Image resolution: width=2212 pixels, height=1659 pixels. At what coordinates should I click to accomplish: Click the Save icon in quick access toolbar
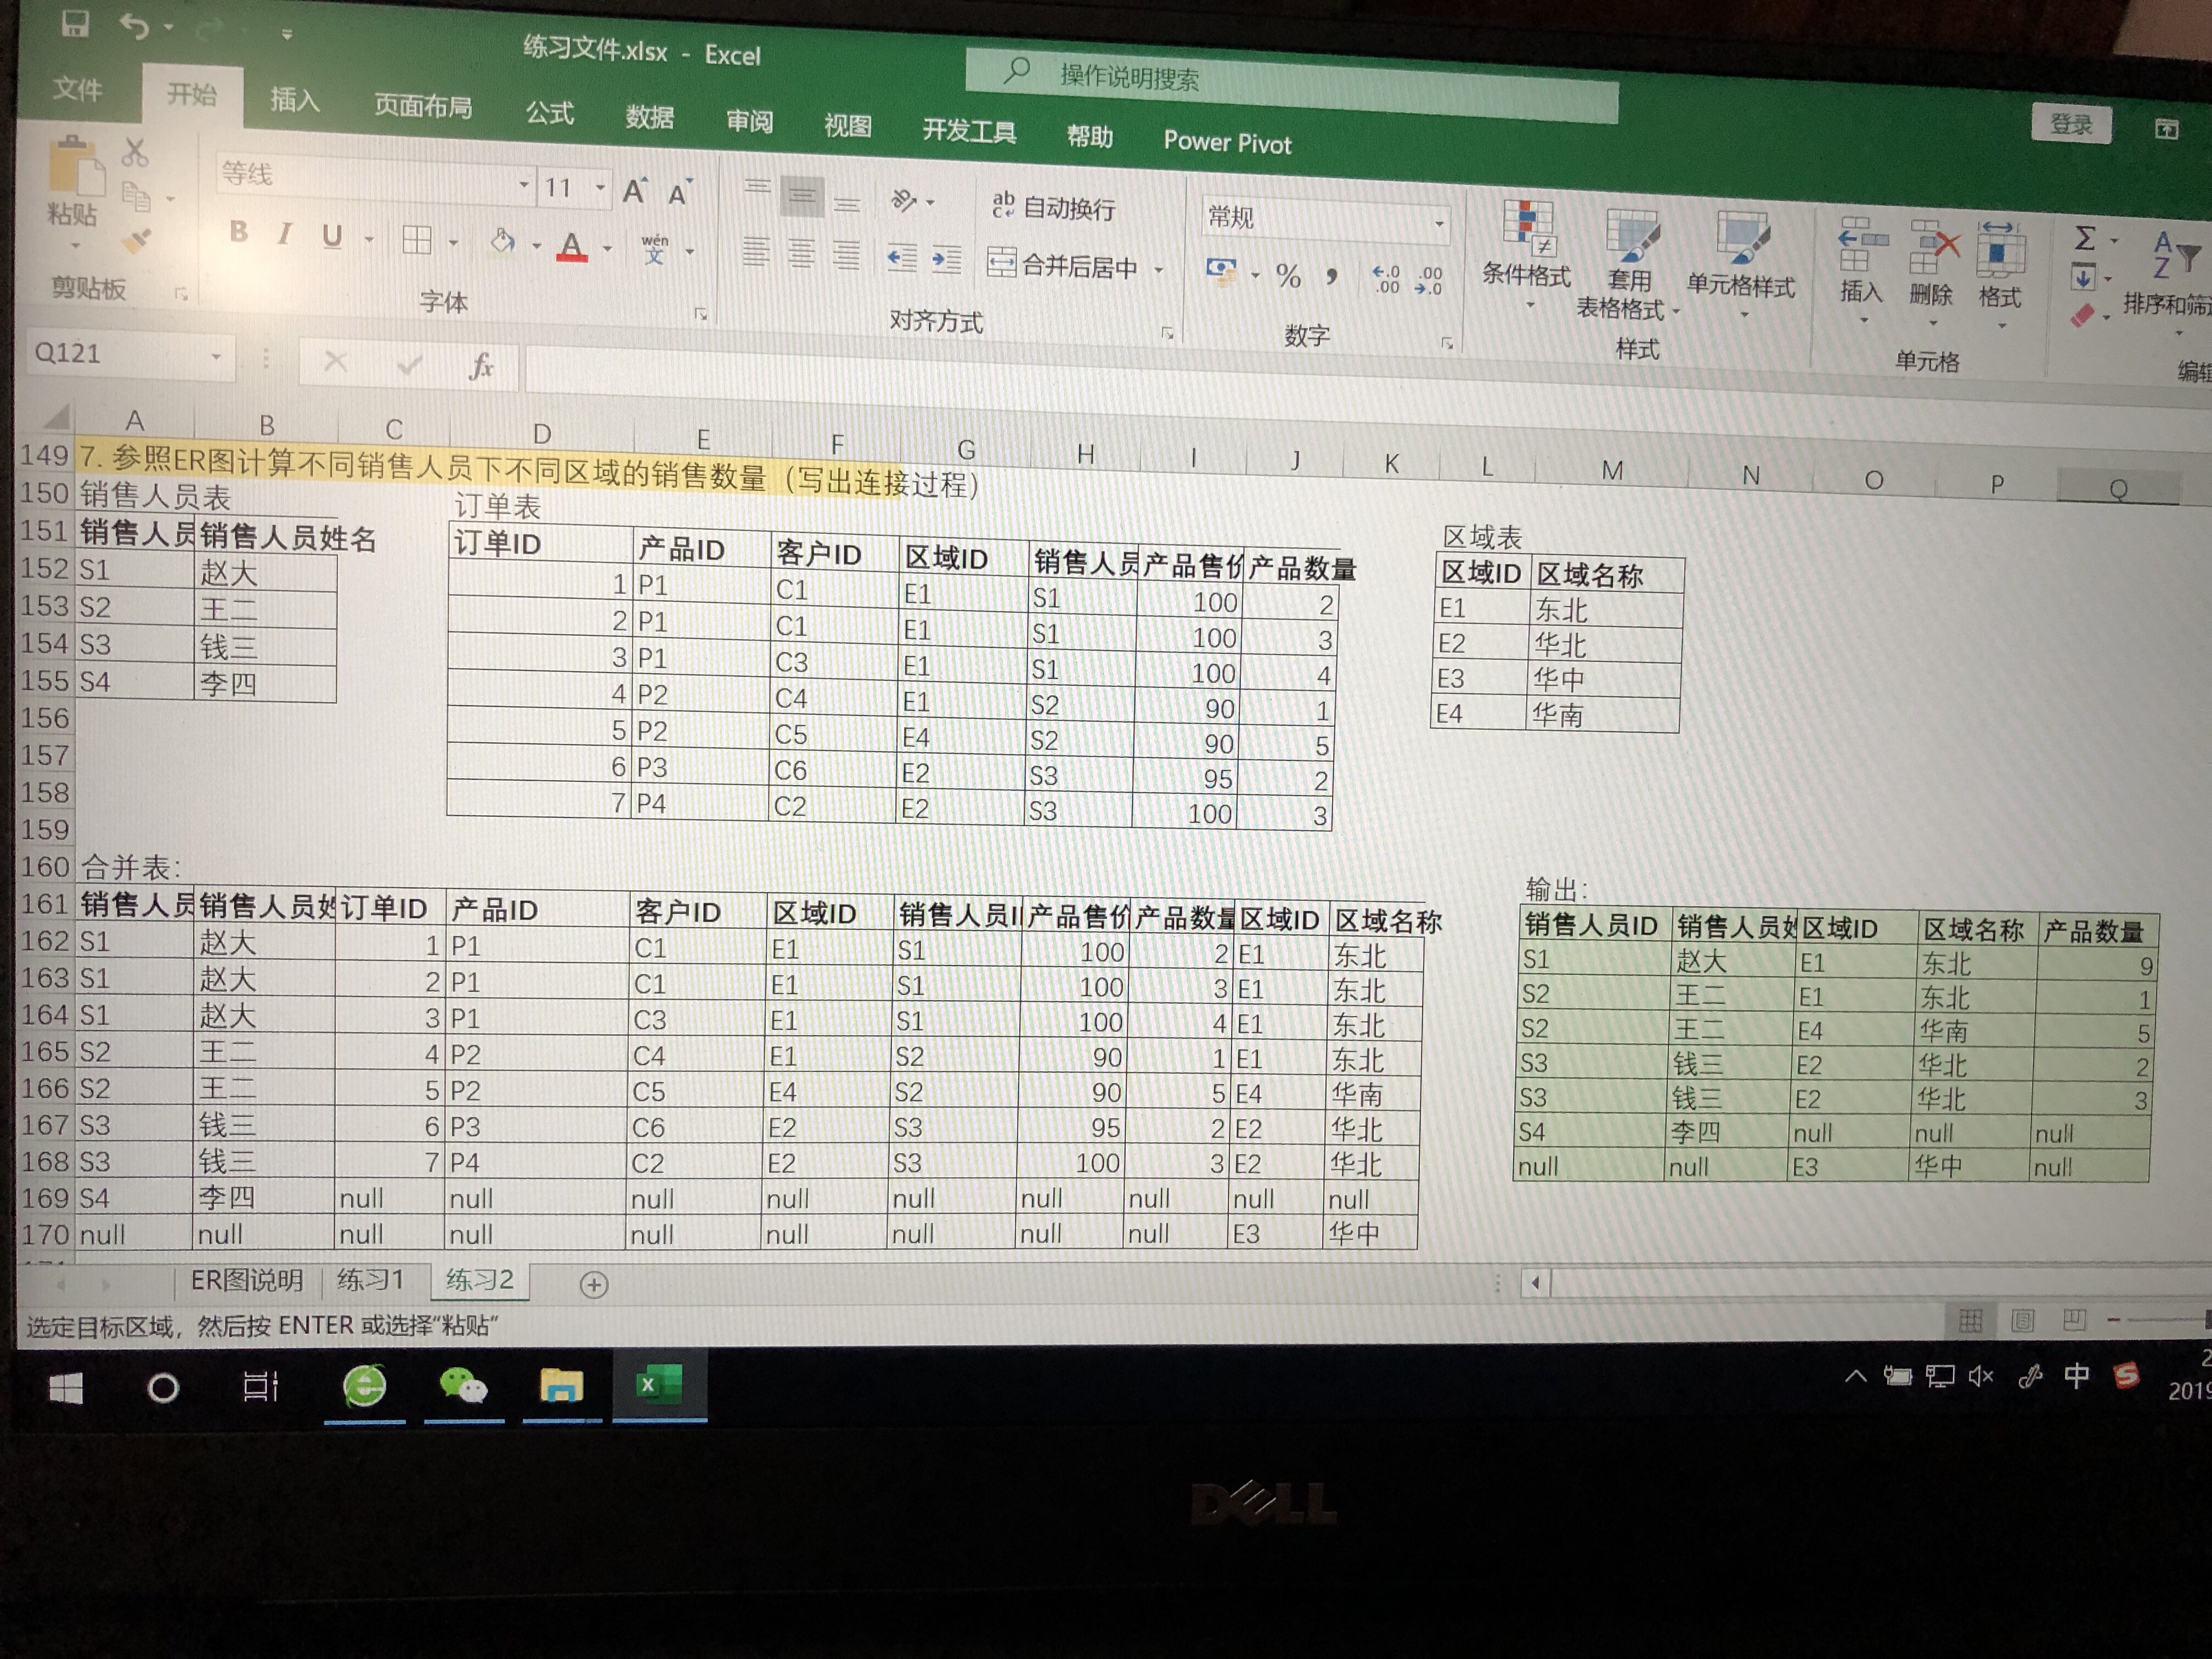[x=75, y=22]
